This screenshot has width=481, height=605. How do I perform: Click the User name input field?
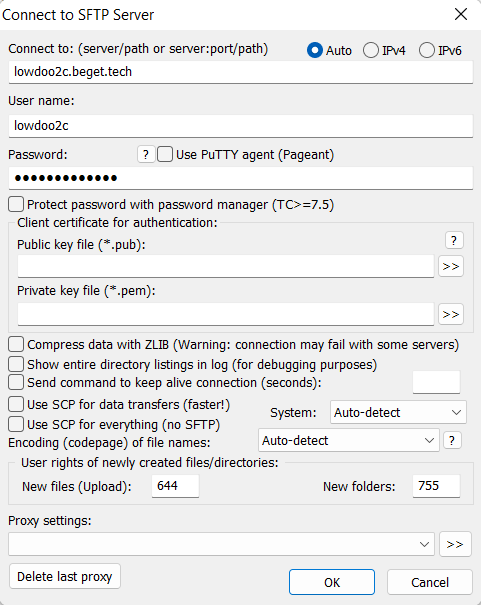point(241,126)
